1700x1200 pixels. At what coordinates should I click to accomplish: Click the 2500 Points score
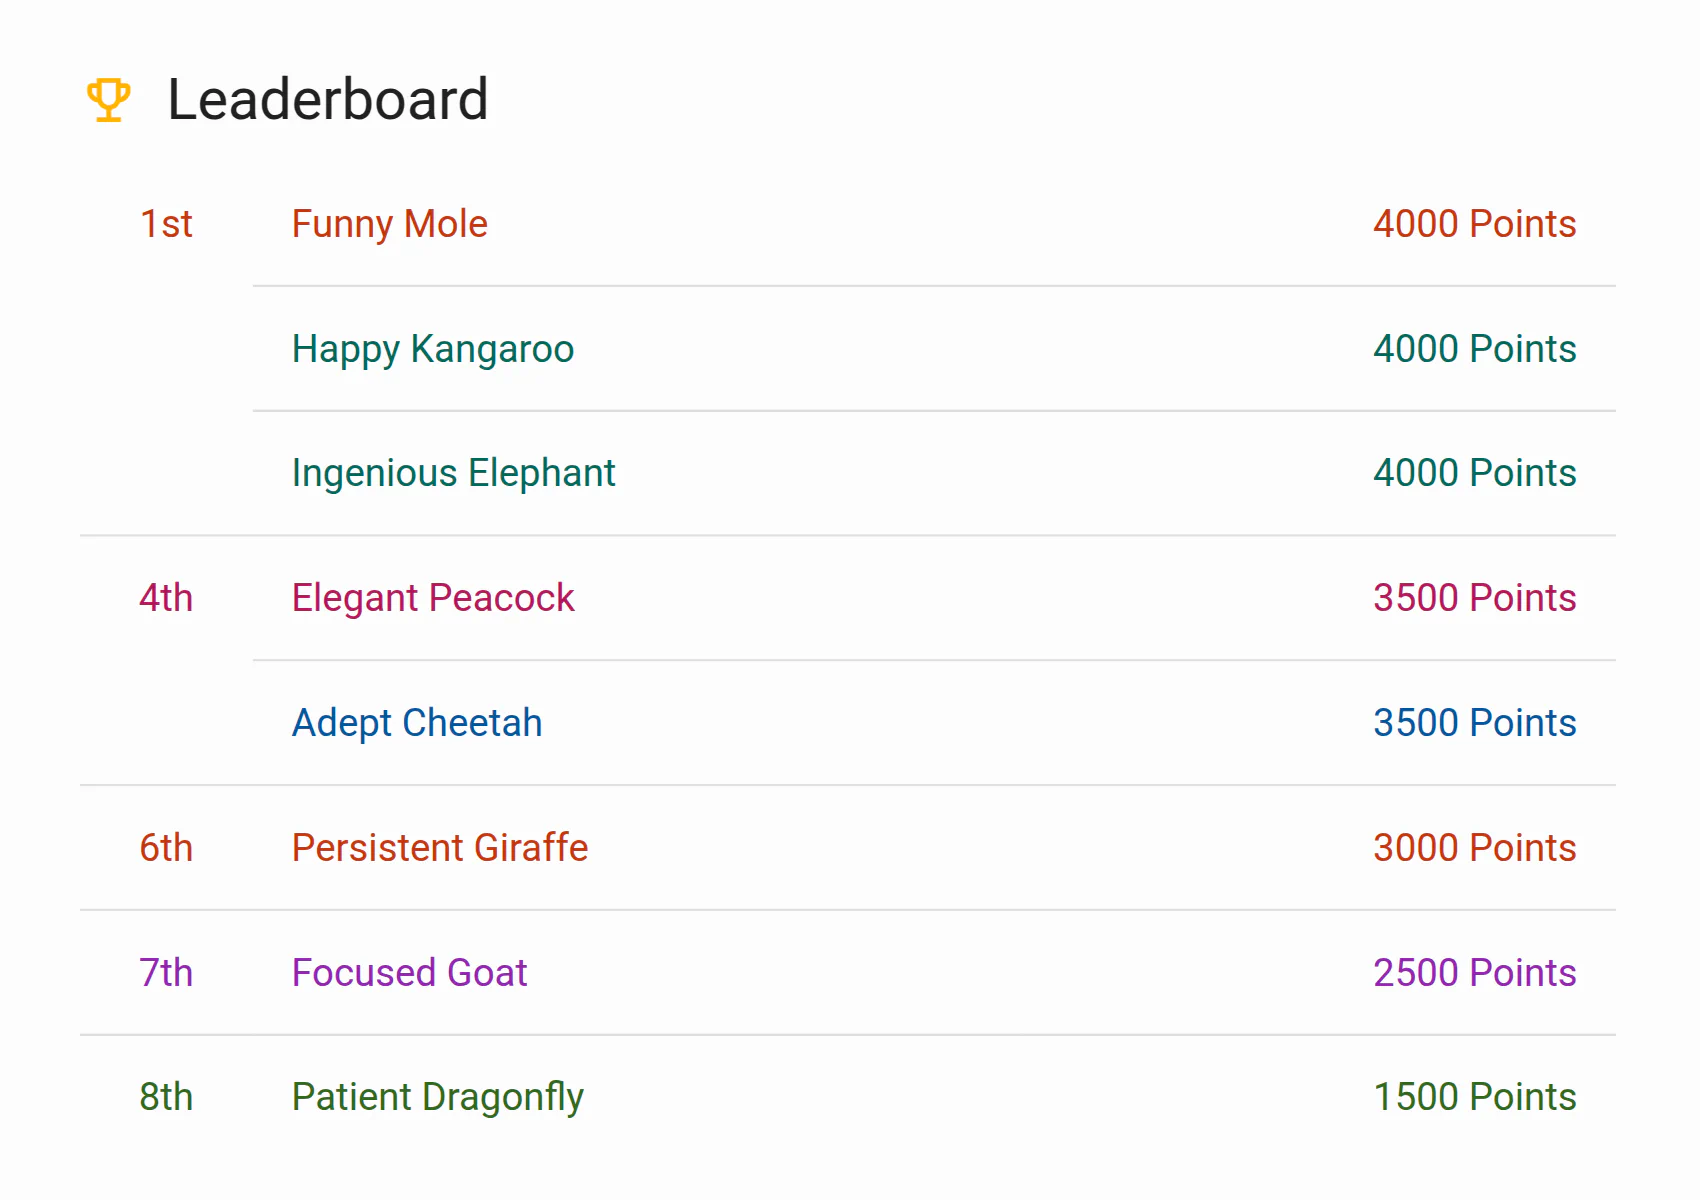point(1475,973)
